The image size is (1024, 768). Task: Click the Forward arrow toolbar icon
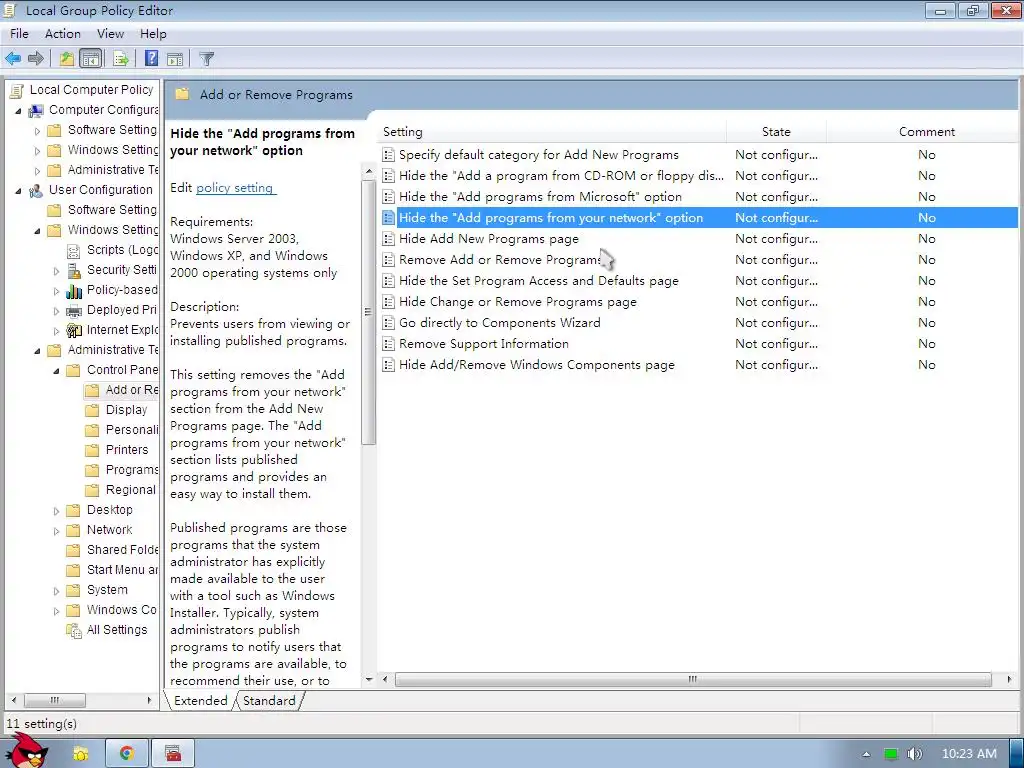[36, 59]
